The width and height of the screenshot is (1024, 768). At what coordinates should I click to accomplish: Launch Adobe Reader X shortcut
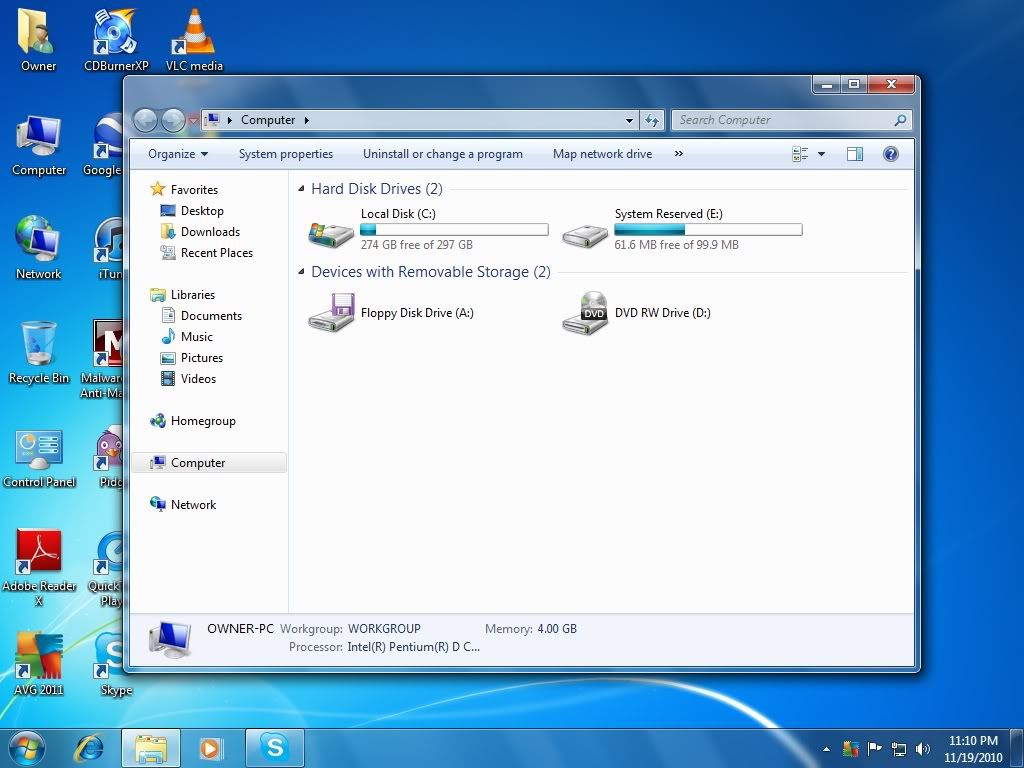[x=39, y=567]
